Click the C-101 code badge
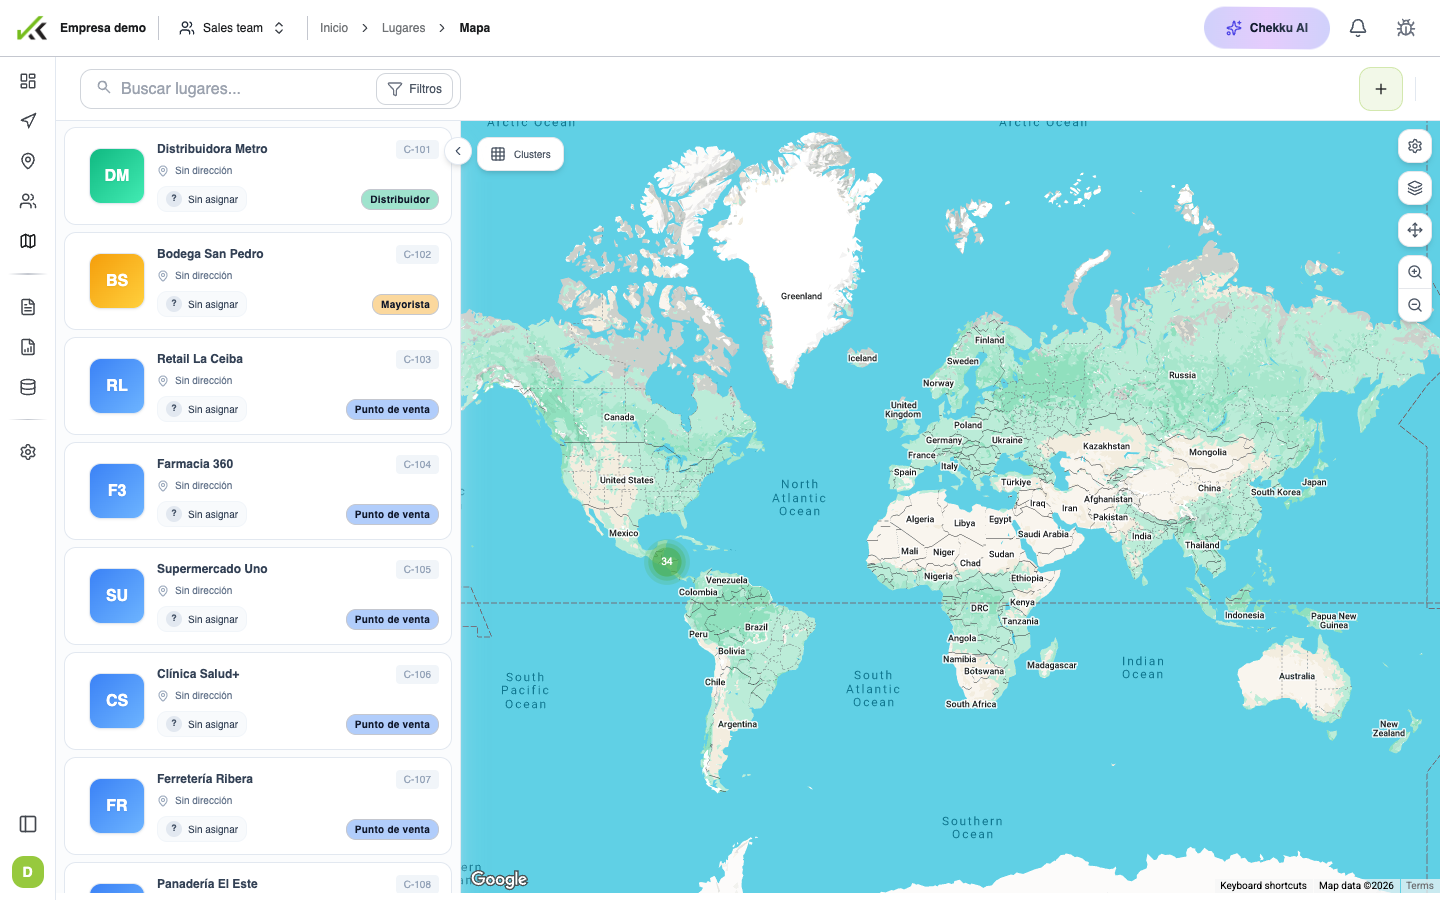Screen dimensions: 1440x900 [x=417, y=150]
